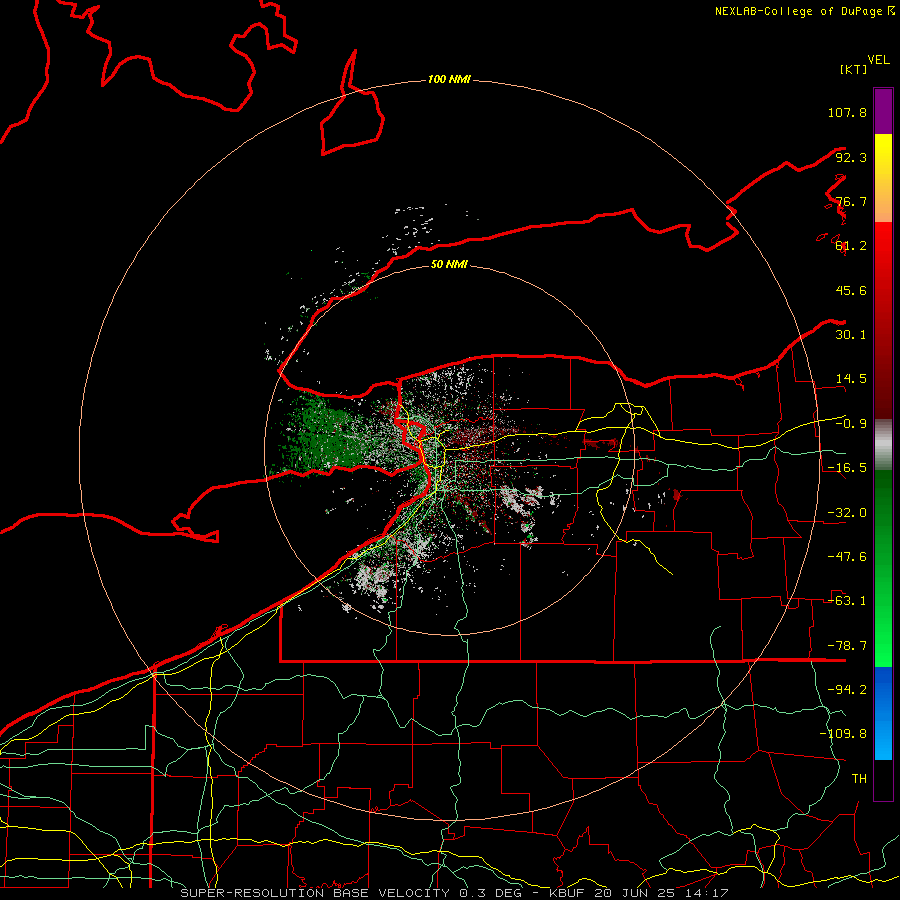Select the -32.0 value on velocity scale
The width and height of the screenshot is (900, 900).
pyautogui.click(x=847, y=513)
